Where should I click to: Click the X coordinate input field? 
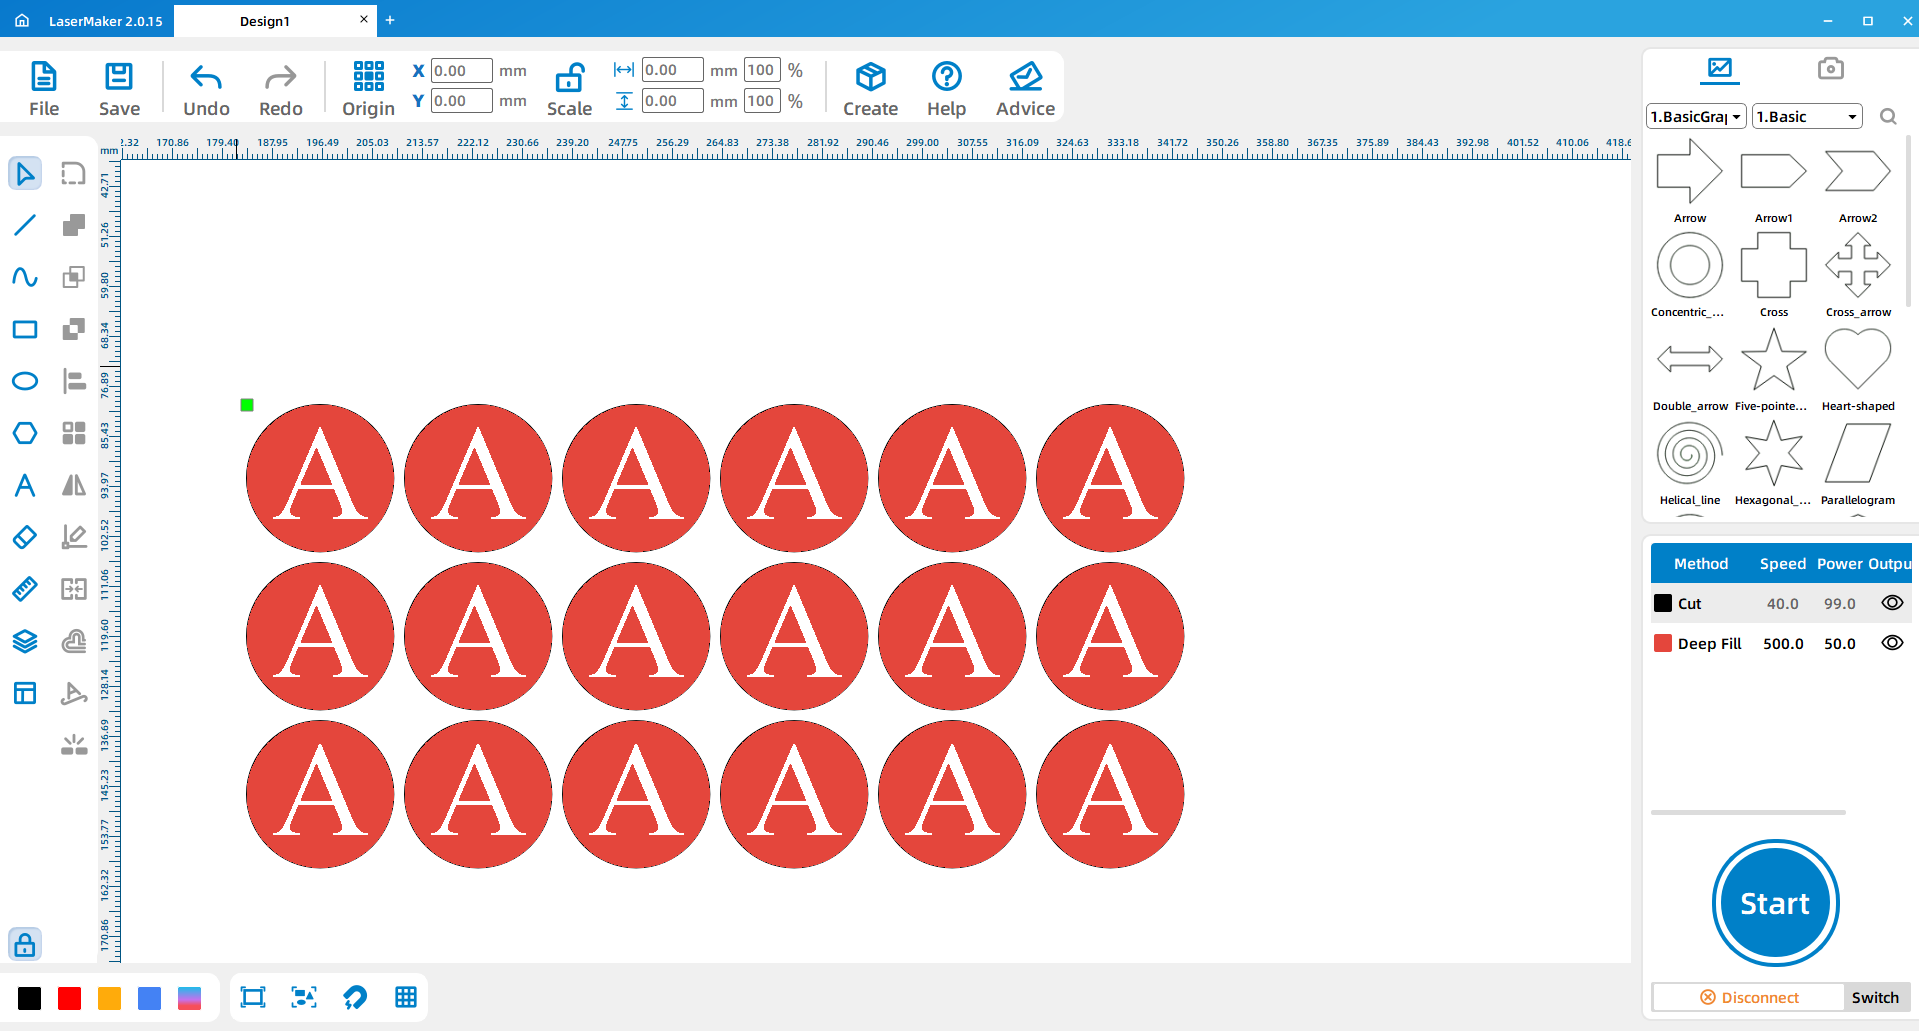461,71
